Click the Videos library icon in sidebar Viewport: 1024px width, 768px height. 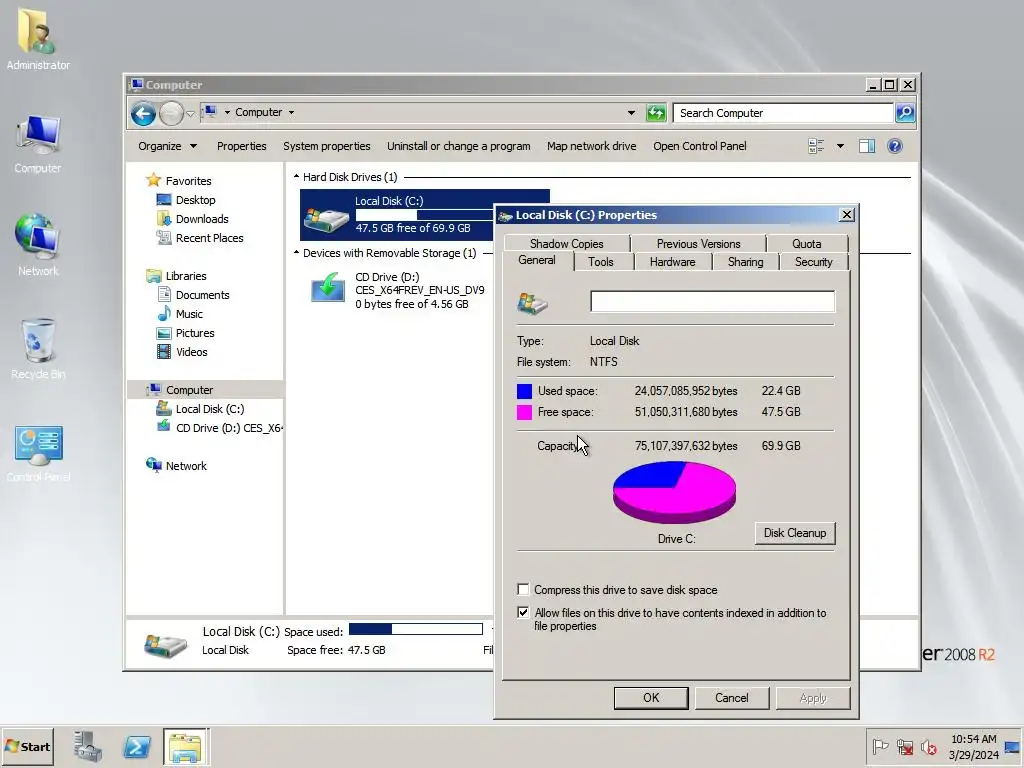[x=164, y=352]
